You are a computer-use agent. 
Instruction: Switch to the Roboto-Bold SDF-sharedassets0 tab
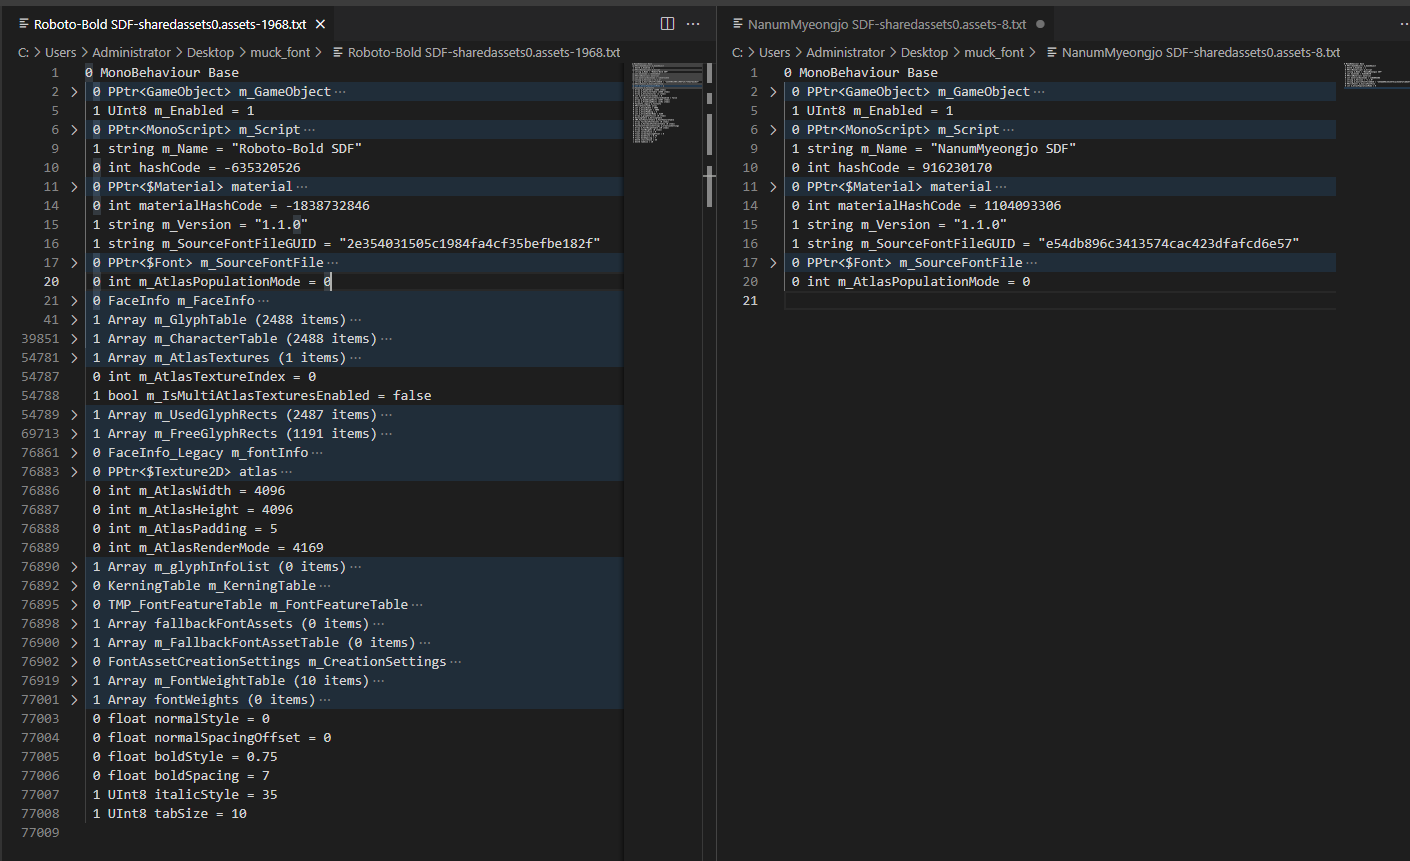tap(171, 24)
